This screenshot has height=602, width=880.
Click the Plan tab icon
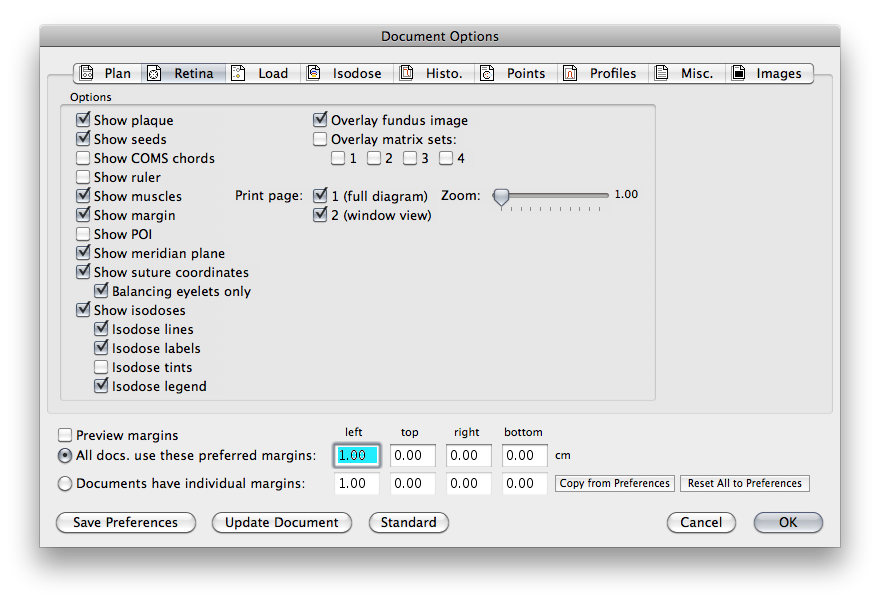(87, 73)
